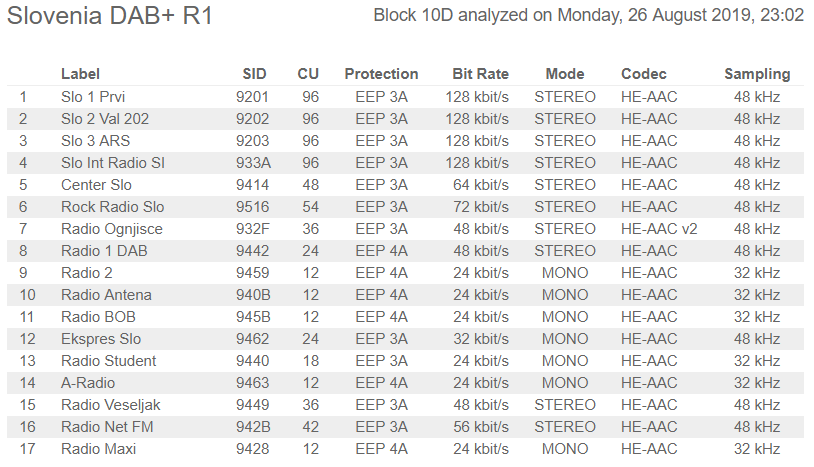Click the Codec column header
The image size is (814, 467).
644,74
